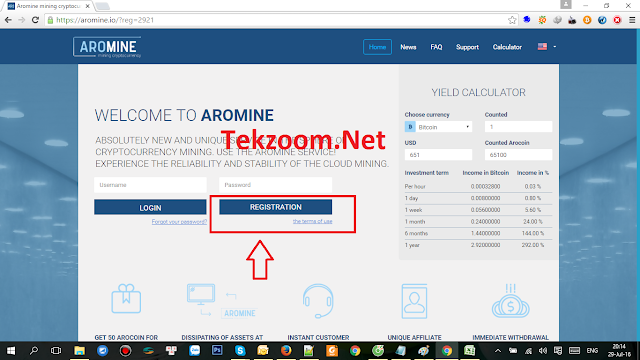
Task: Click the browser Back arrow
Action: coord(8,20)
